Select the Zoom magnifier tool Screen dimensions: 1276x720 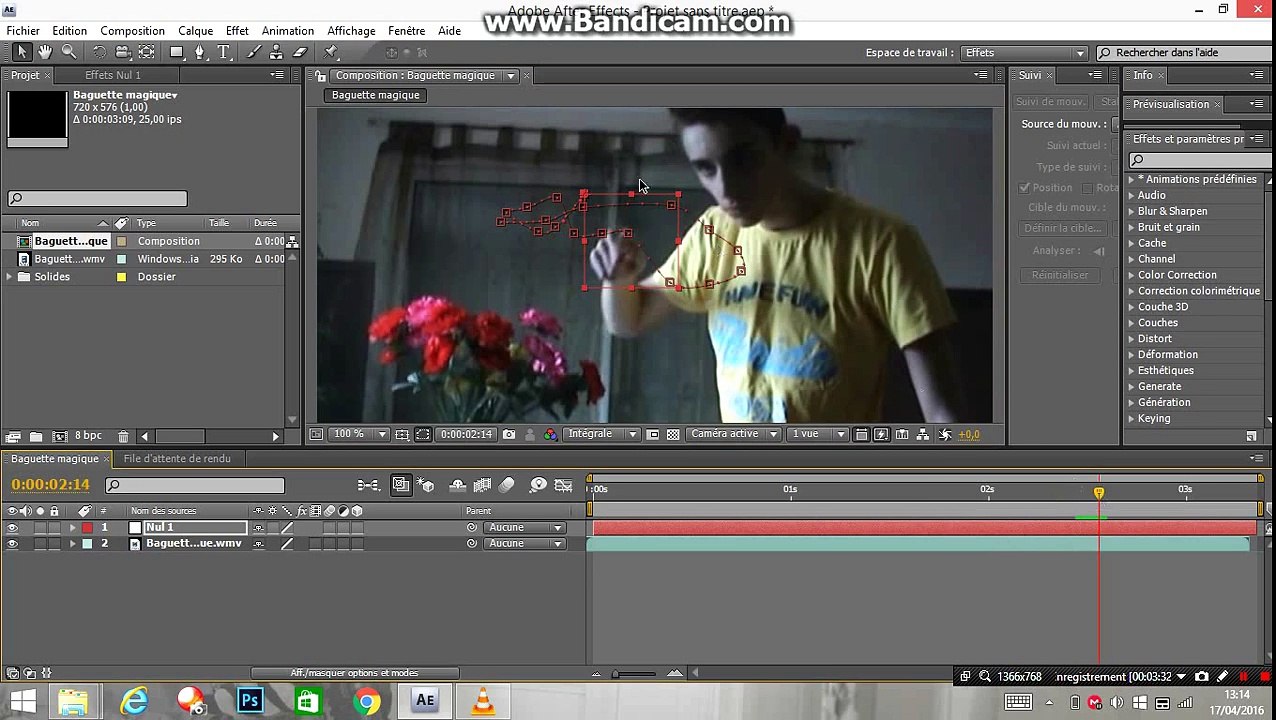(x=69, y=52)
